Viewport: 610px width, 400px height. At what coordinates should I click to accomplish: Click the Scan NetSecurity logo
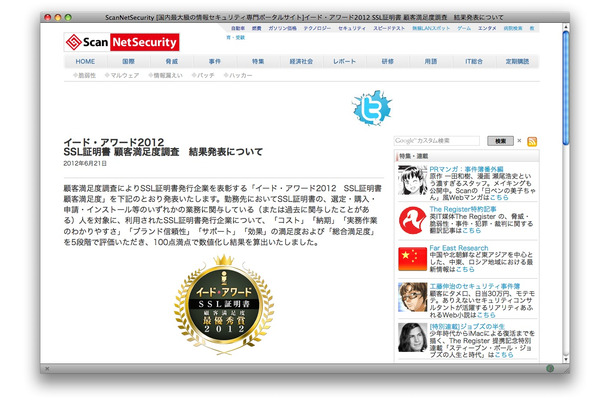click(122, 42)
